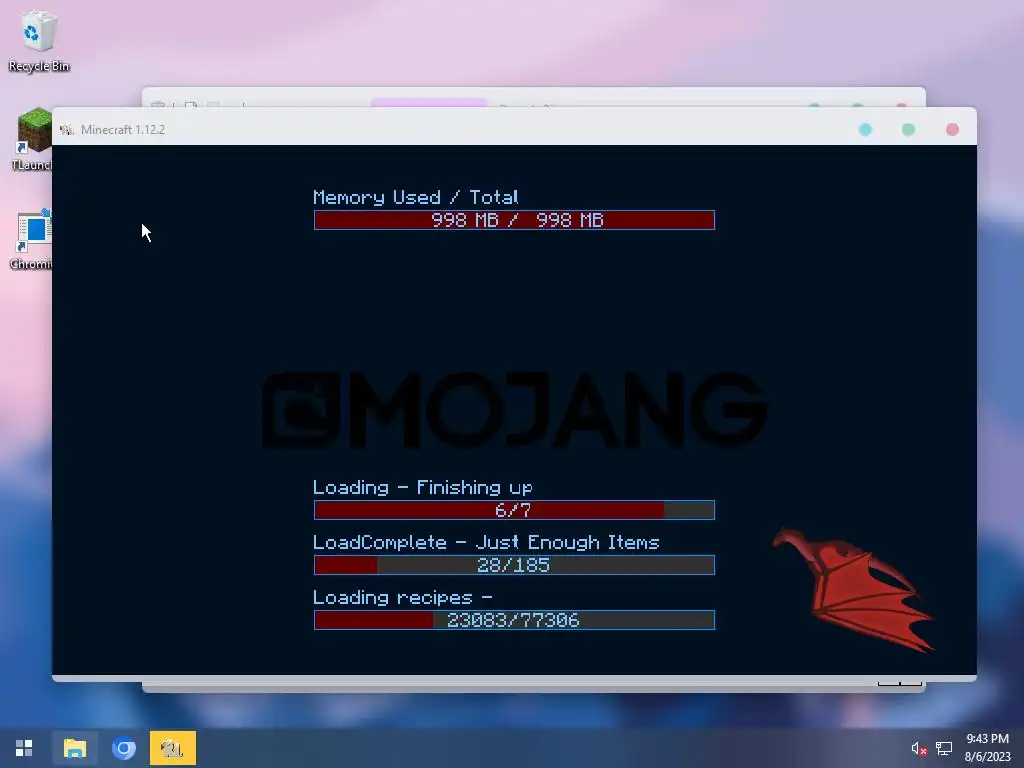Click the 'Memory Used / Total' label

click(415, 197)
